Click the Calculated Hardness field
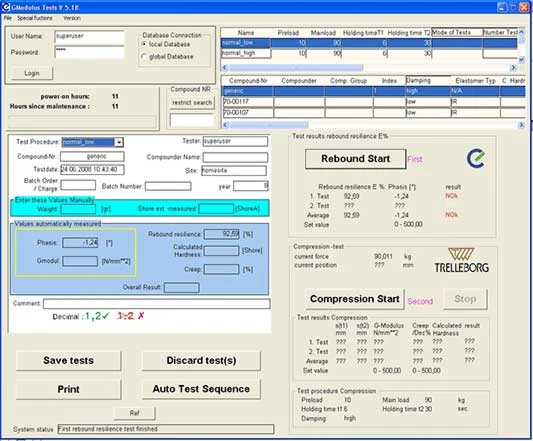The width and height of the screenshot is (533, 441). click(222, 251)
